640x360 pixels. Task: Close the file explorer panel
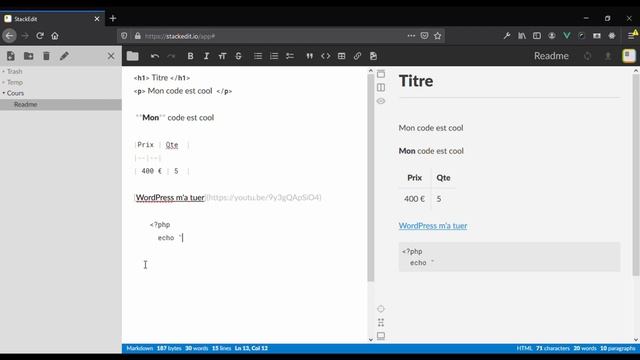point(111,56)
